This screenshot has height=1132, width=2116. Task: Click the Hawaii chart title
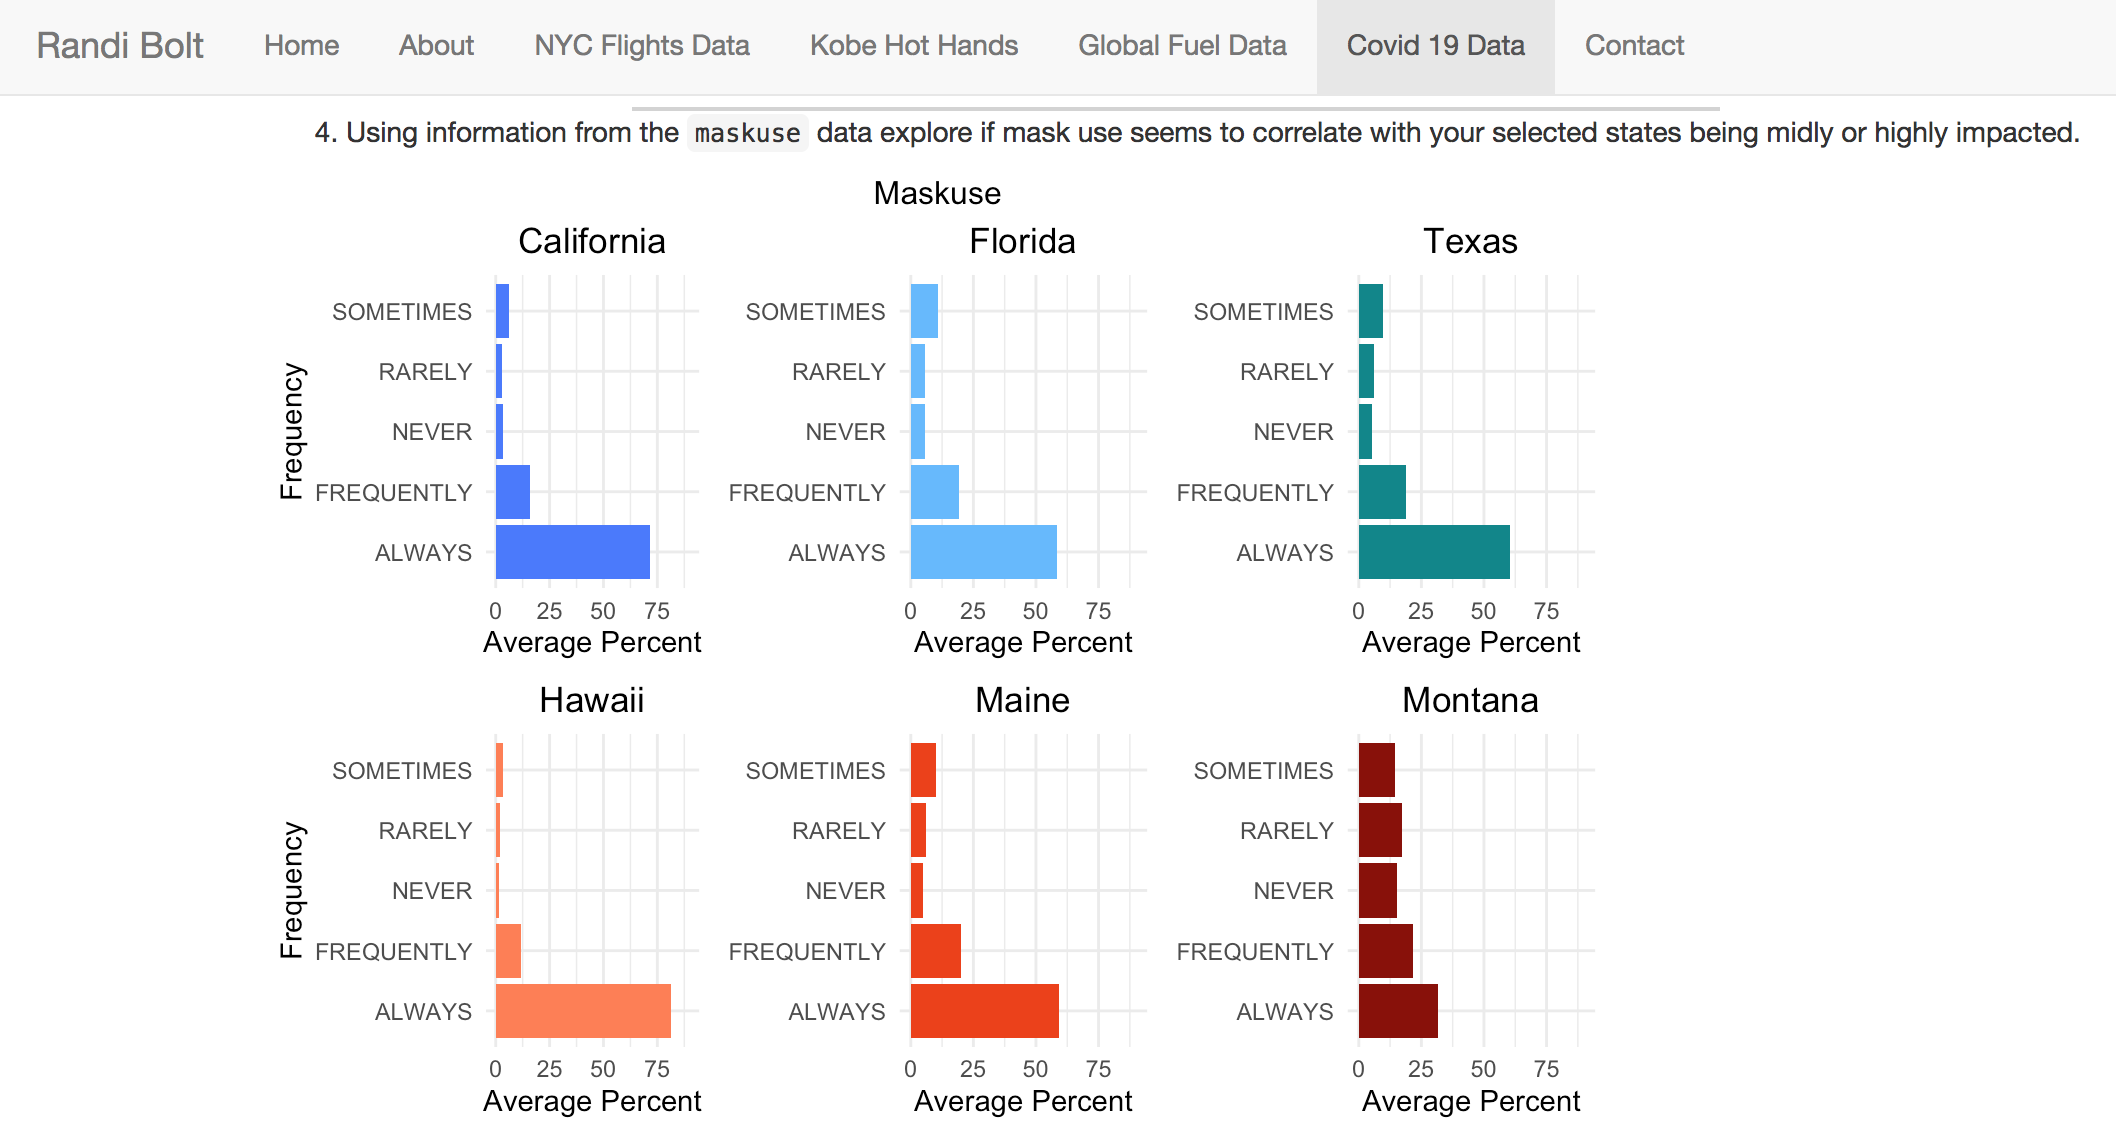[x=591, y=700]
